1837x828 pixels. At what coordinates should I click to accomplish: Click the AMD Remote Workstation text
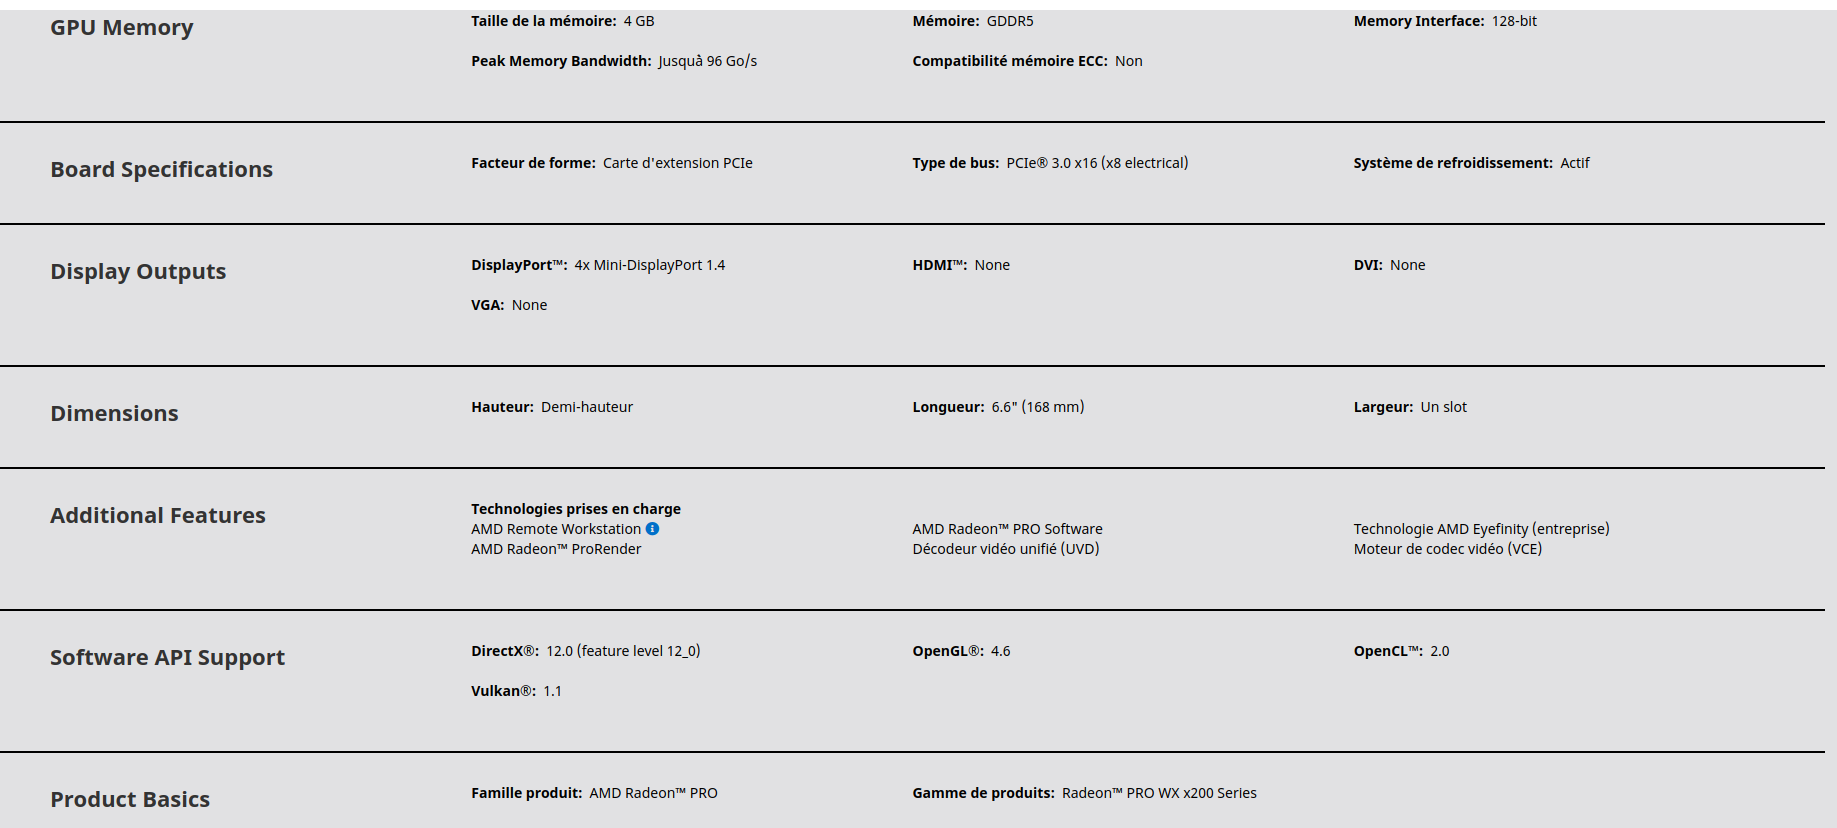556,529
